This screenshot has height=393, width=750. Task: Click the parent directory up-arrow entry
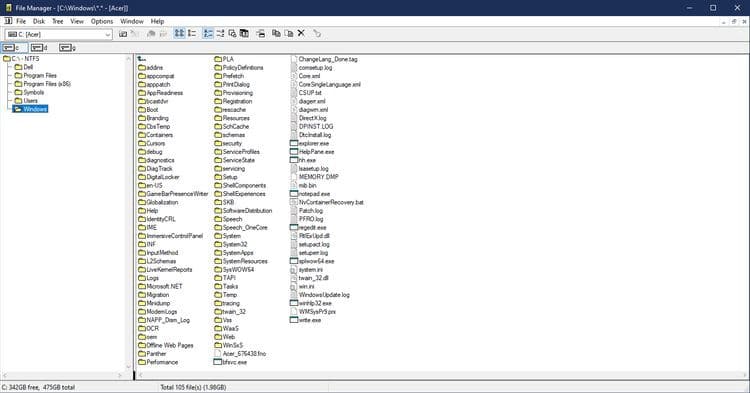(x=141, y=59)
